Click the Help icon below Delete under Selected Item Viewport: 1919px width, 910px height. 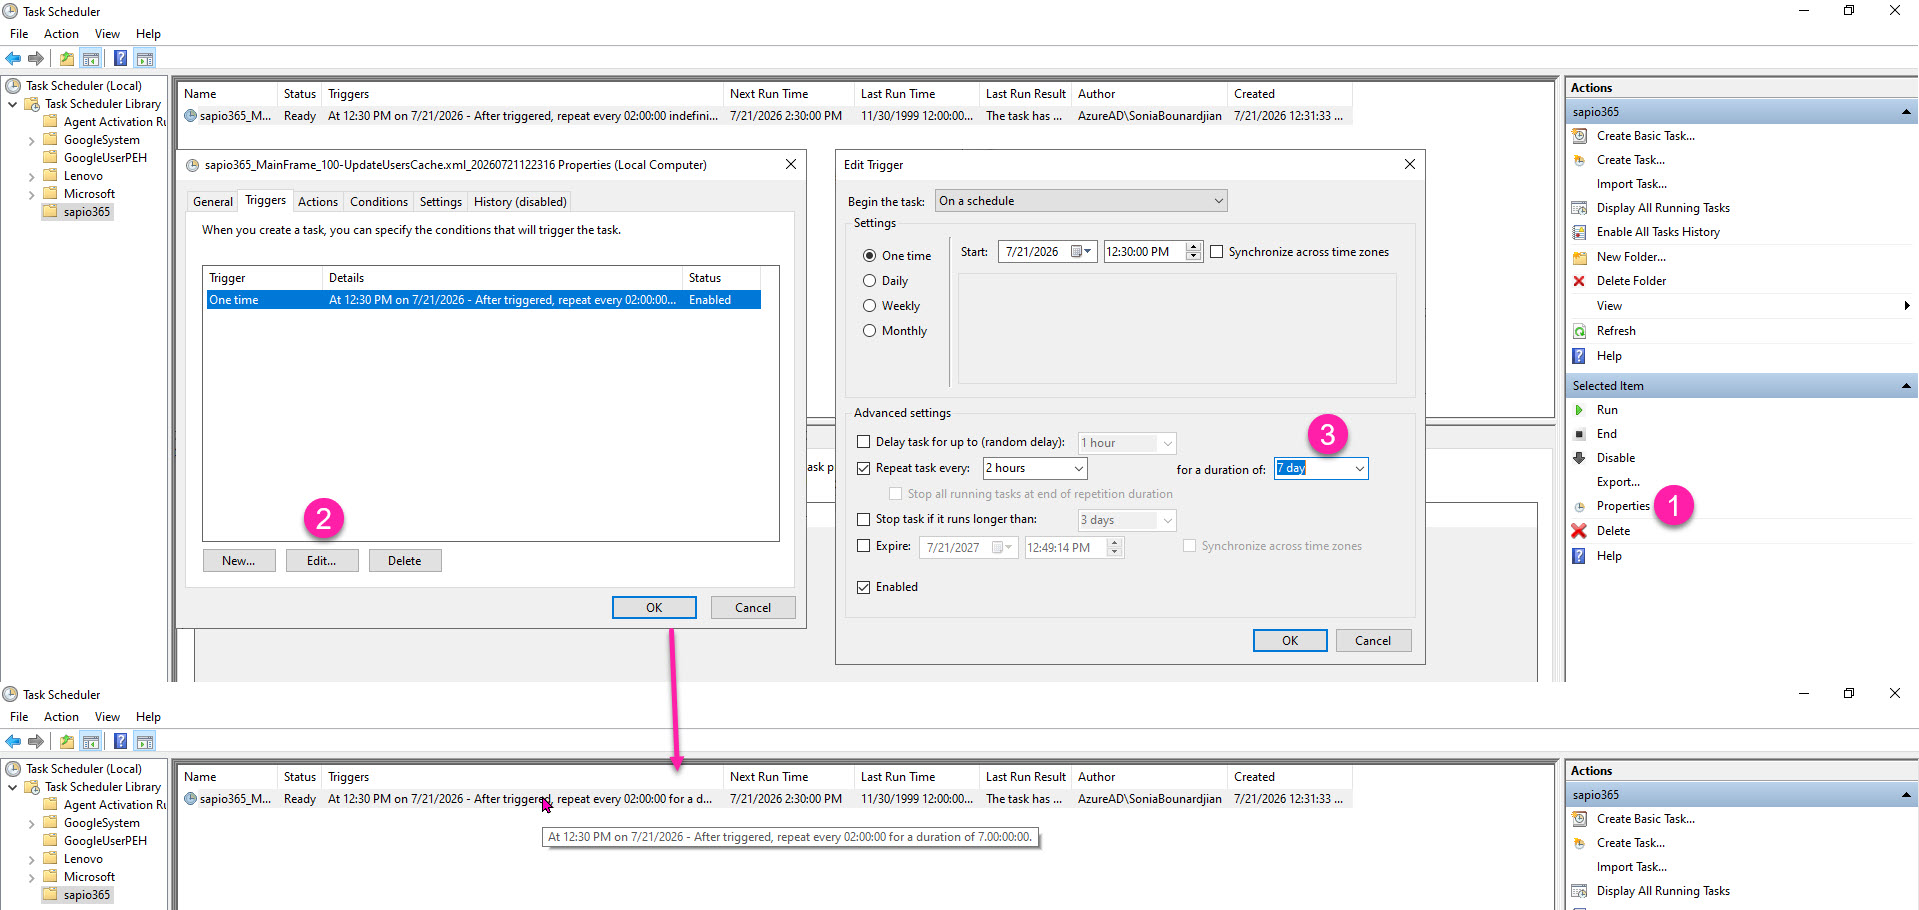pyautogui.click(x=1580, y=556)
